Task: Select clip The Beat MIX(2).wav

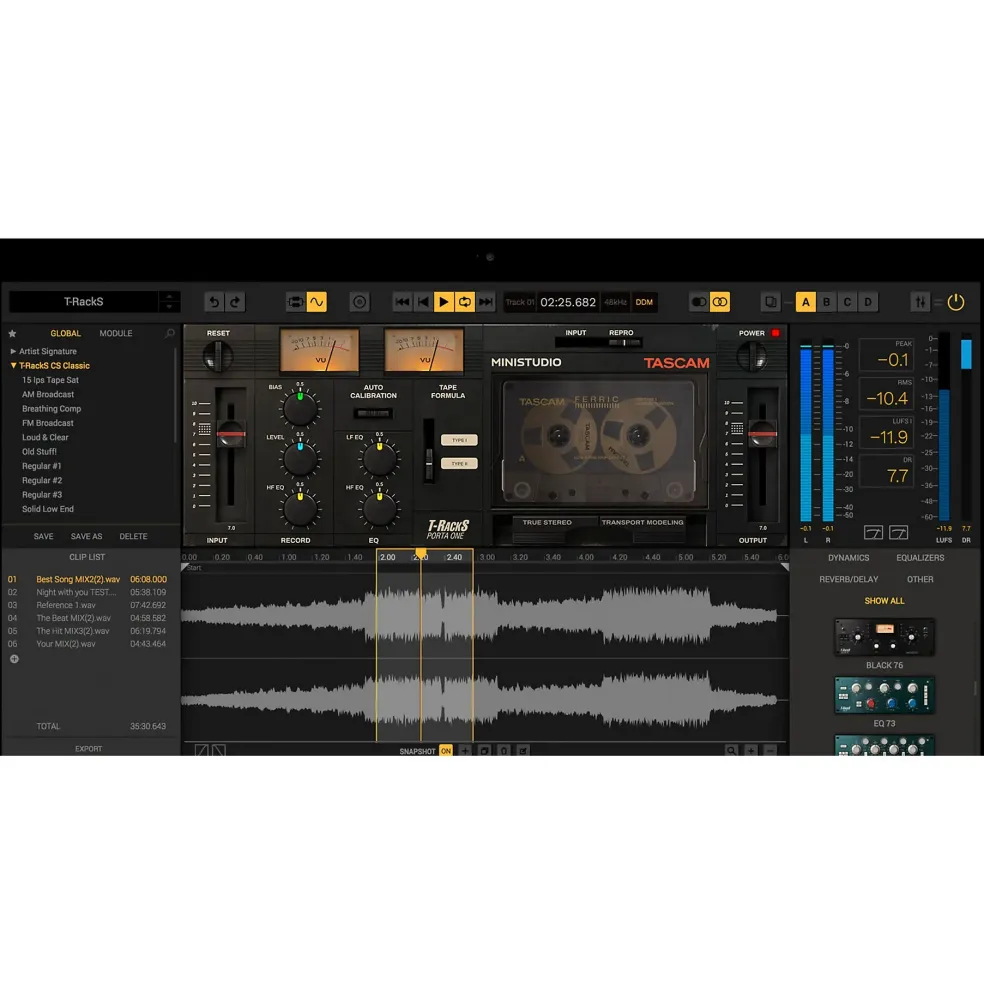Action: click(88, 618)
